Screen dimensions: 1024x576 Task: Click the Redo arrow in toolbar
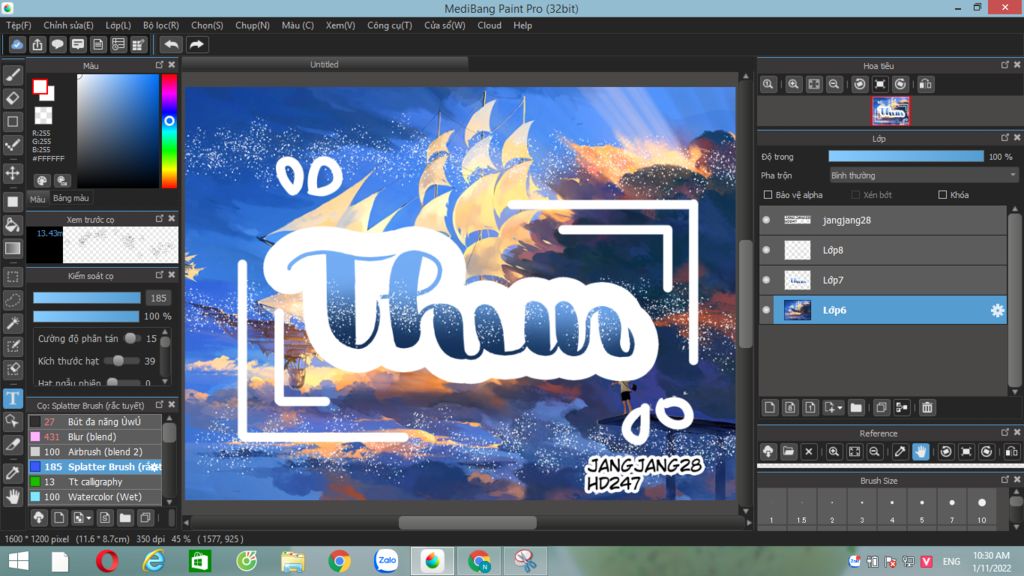pos(197,44)
